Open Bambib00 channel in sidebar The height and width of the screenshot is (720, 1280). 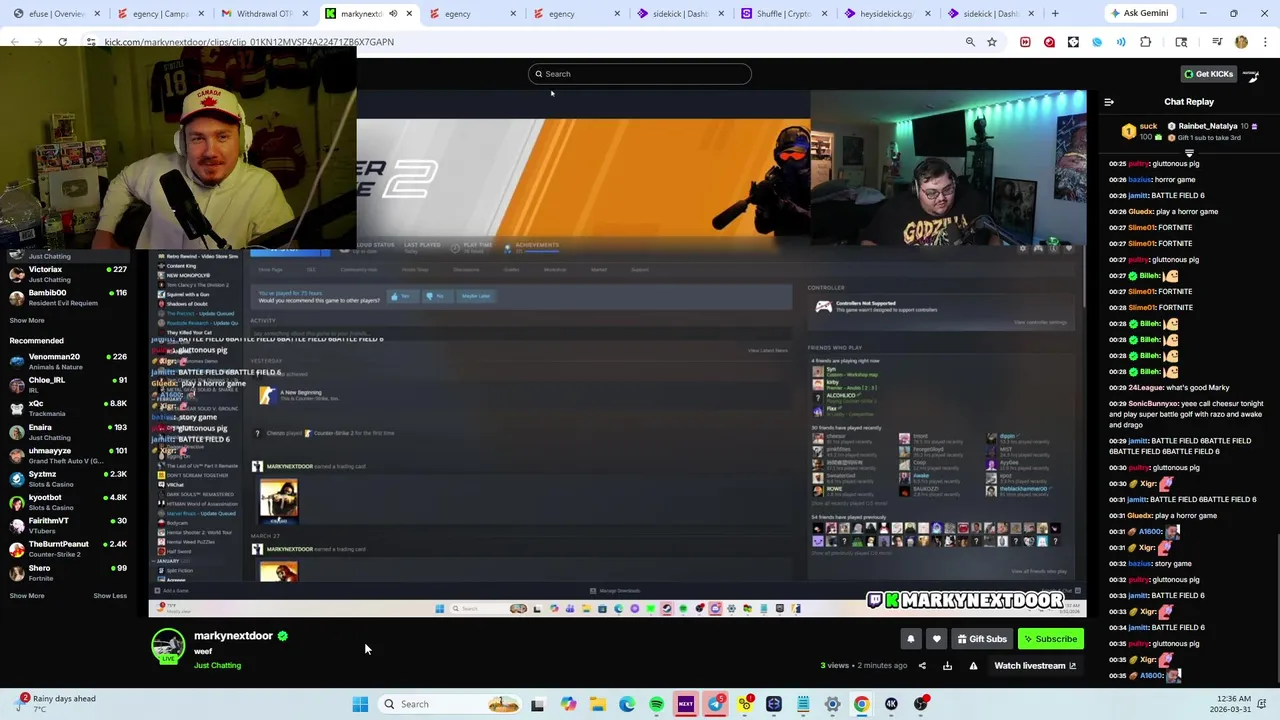[68, 298]
